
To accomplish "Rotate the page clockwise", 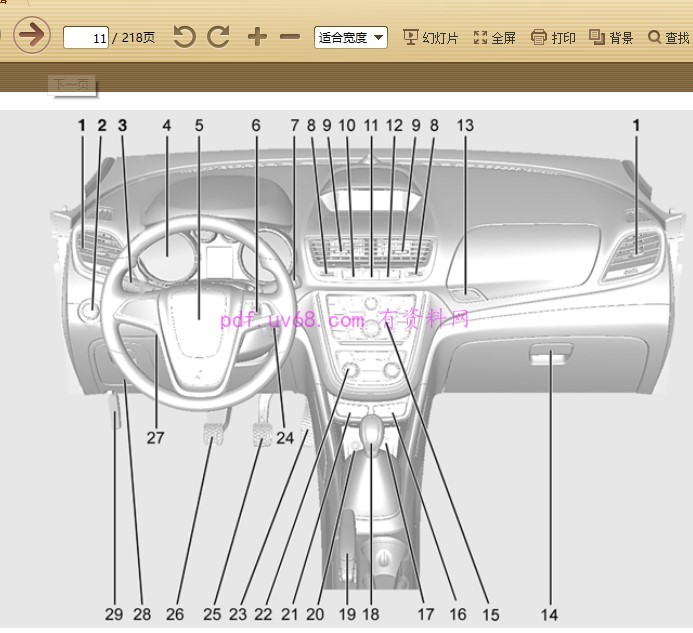I will 219,37.
